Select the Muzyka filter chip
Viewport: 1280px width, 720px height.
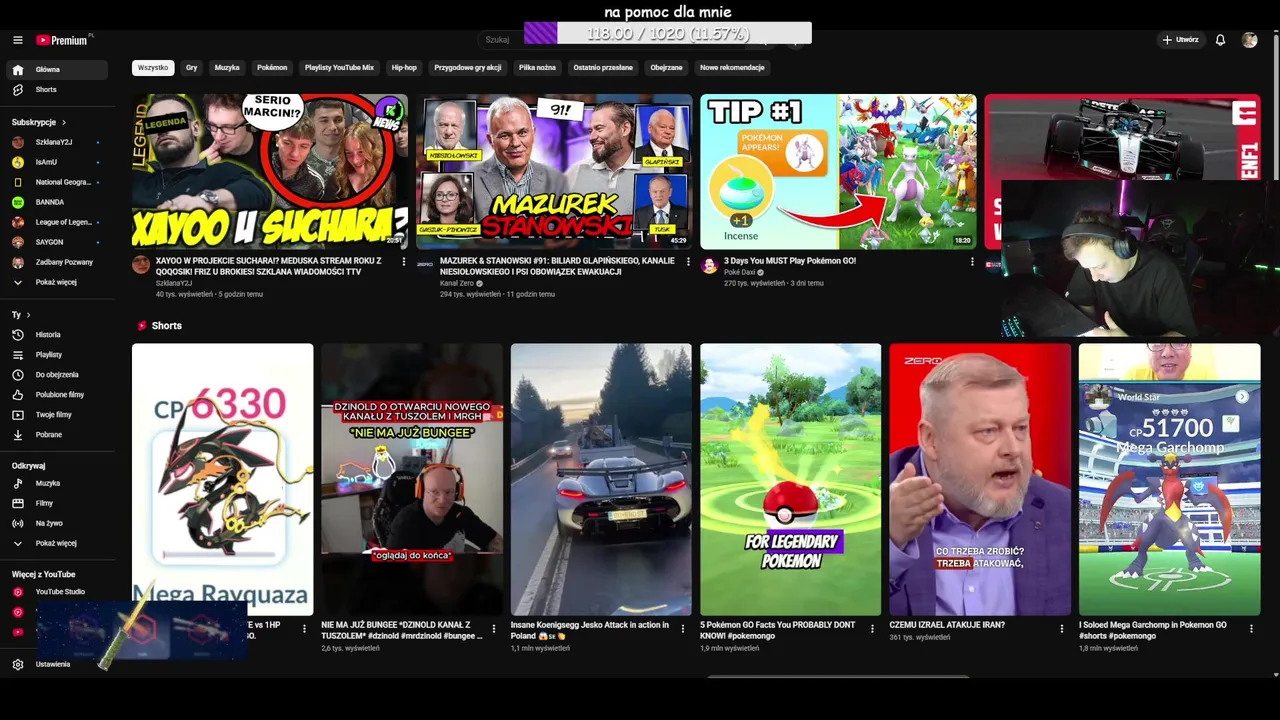coord(227,68)
